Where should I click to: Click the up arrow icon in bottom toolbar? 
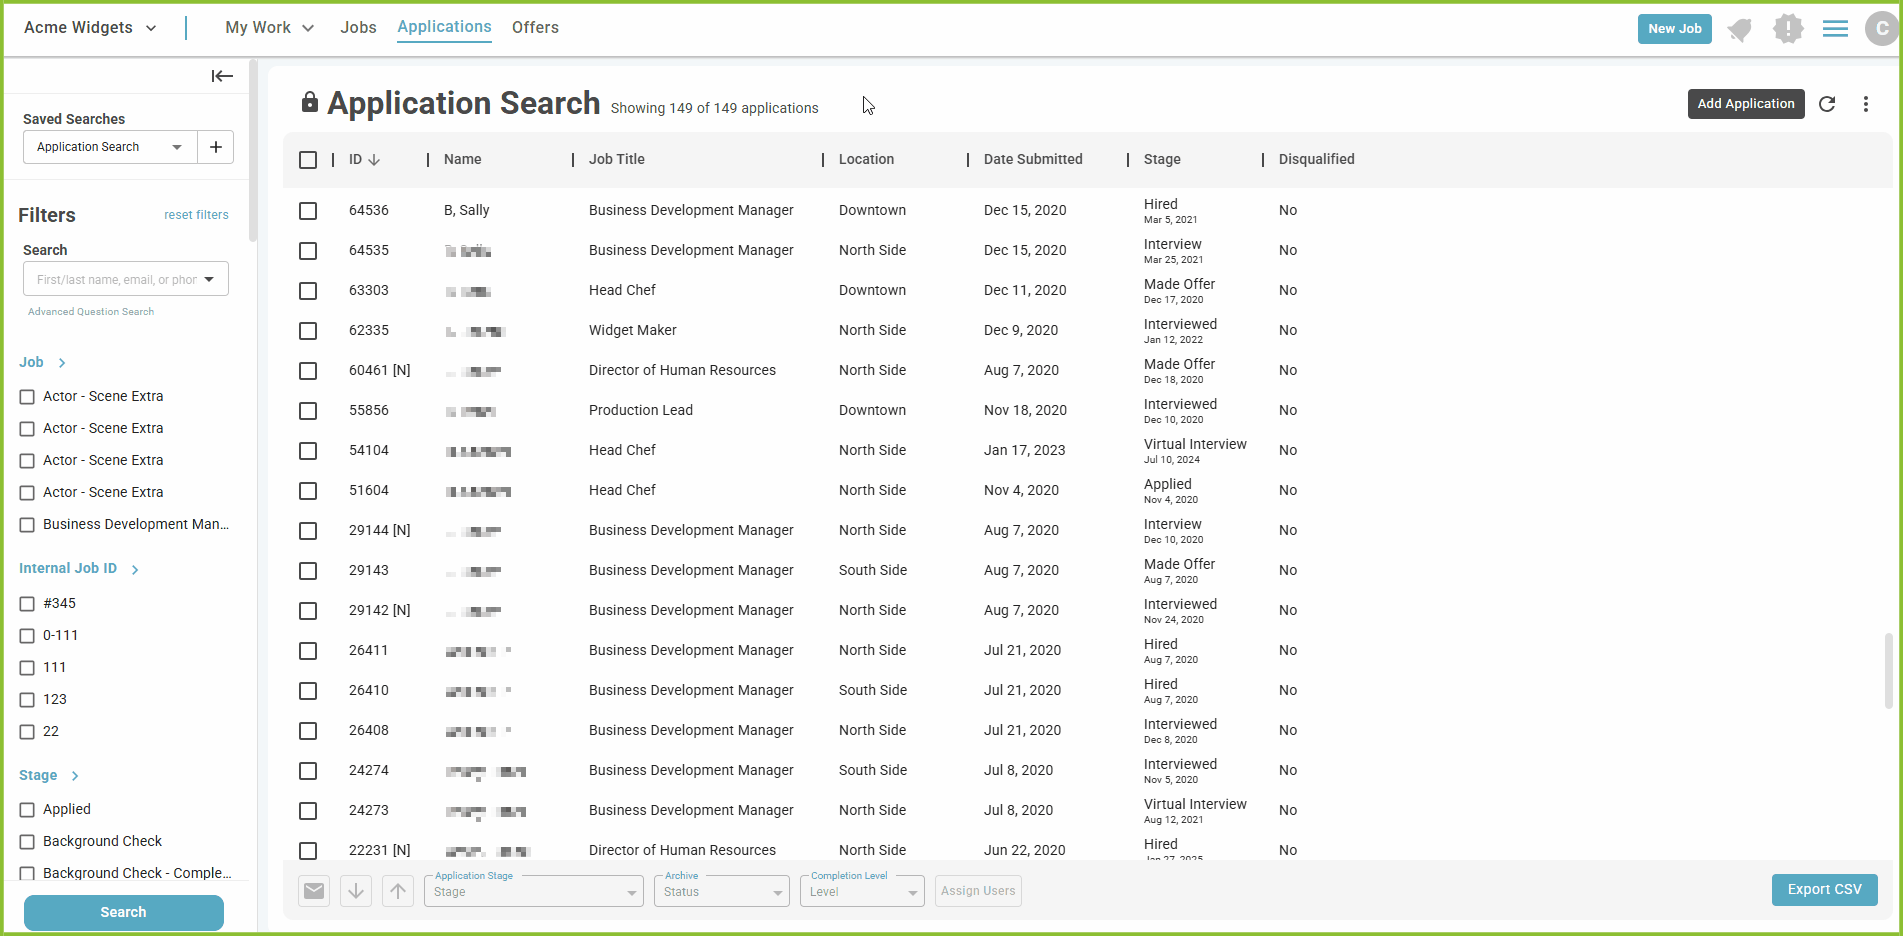[398, 891]
